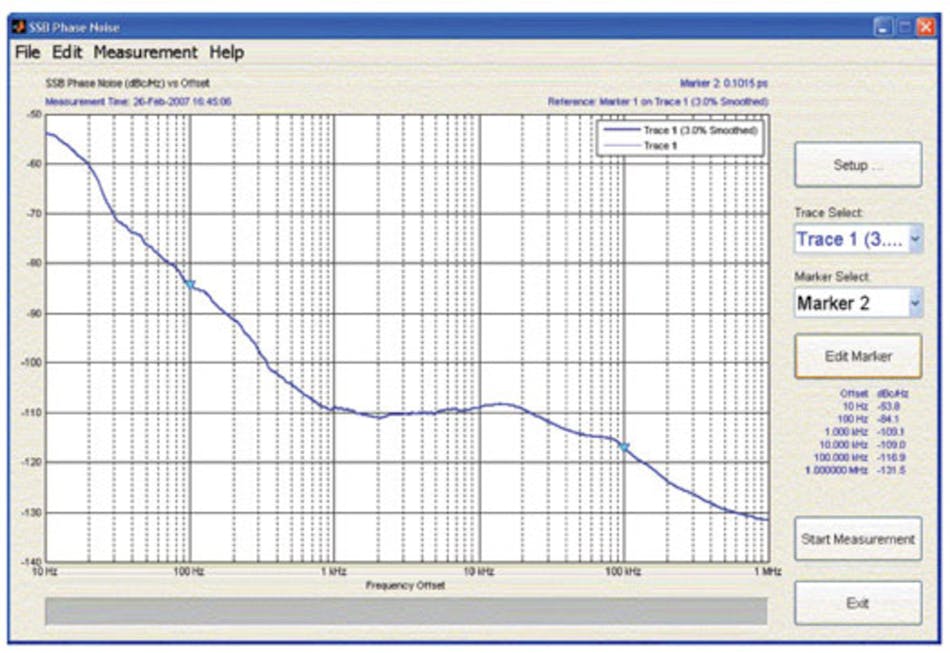The height and width of the screenshot is (653, 950).
Task: Click the blue line sample beside Trace 1 (3.0% Smoothed)
Action: [621, 131]
